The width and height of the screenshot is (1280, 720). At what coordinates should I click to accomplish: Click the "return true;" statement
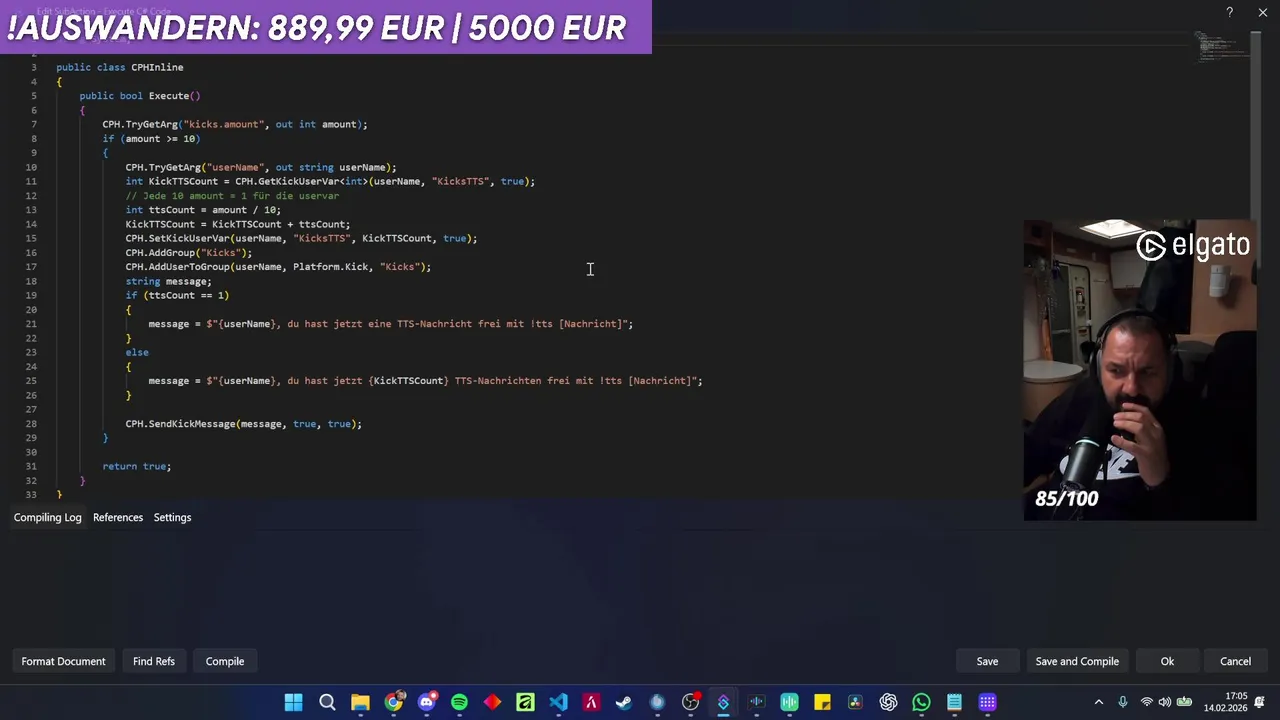point(137,466)
